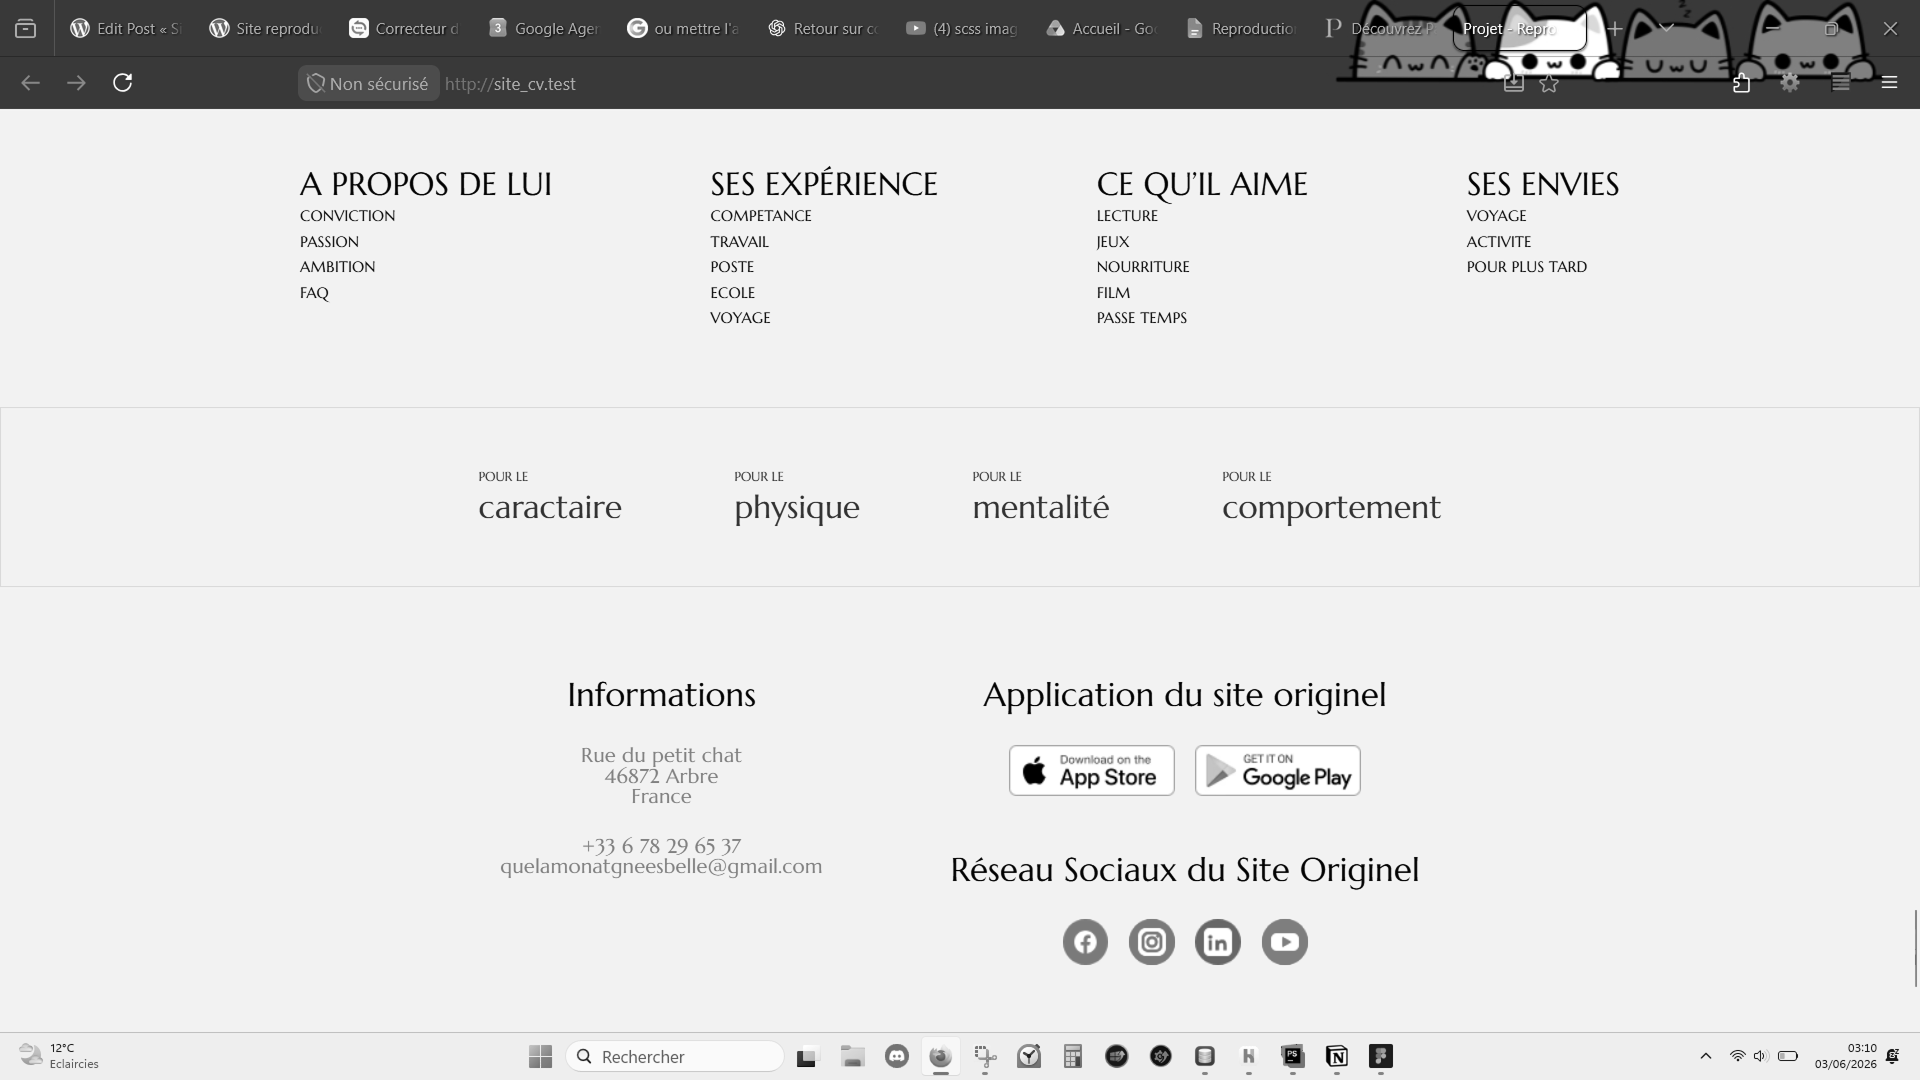Reload the current page
1920x1080 pixels.
122,83
